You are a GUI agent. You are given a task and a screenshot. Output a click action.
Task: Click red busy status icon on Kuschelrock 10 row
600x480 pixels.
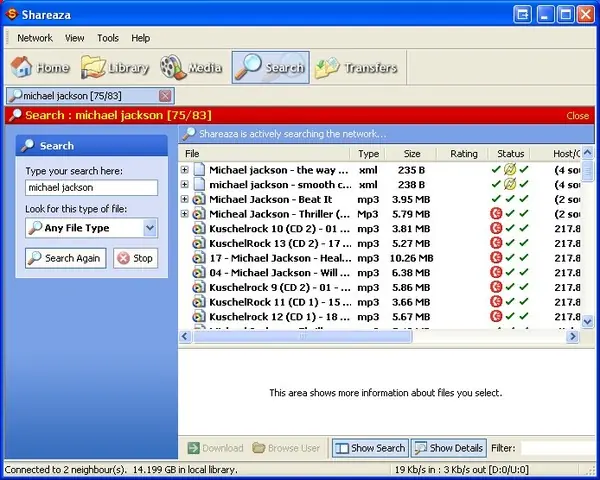click(x=496, y=228)
